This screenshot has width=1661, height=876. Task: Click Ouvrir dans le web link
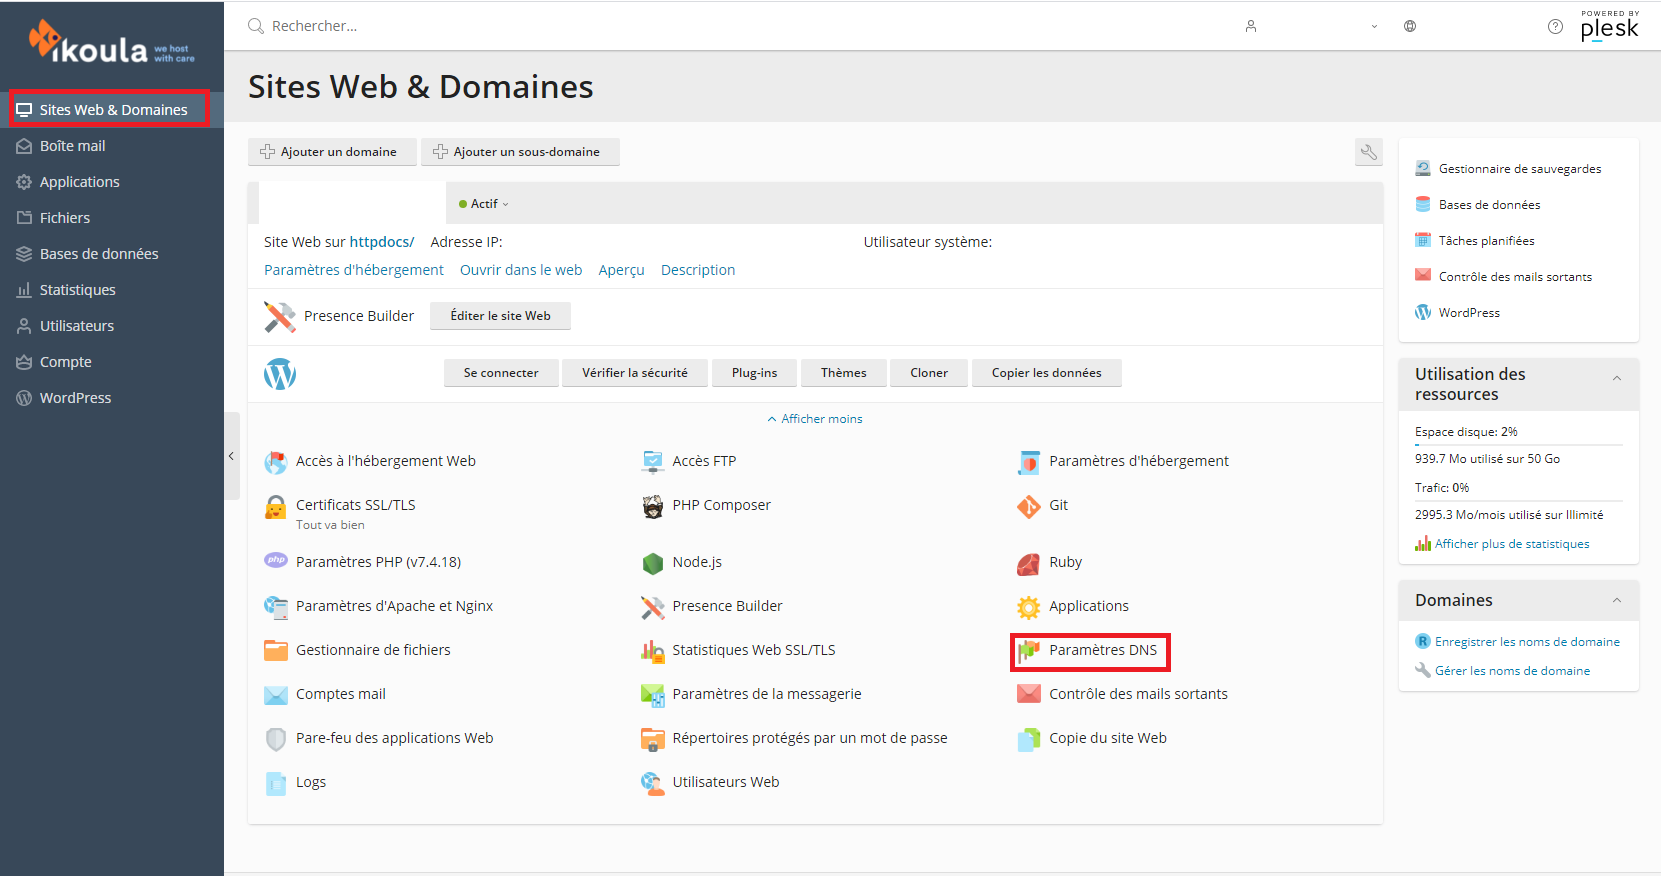(521, 270)
